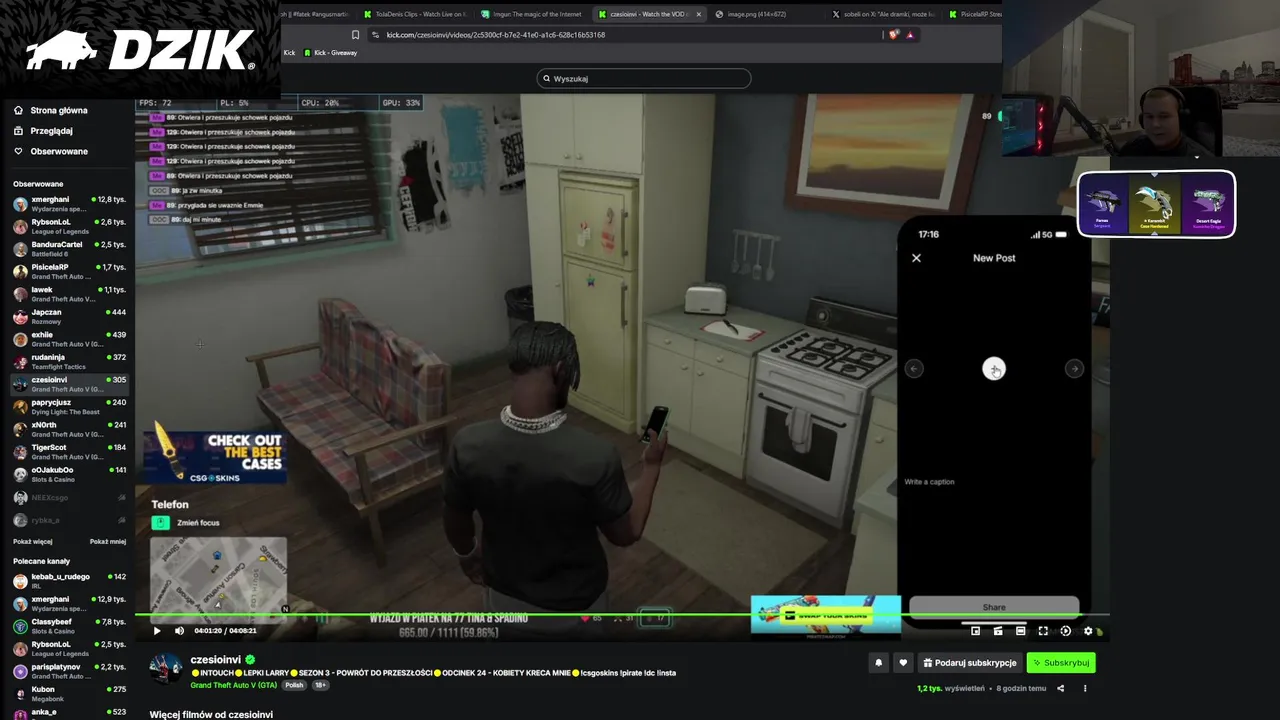
Task: Open kebab_u_rudego recommended channel
Action: 70,581
